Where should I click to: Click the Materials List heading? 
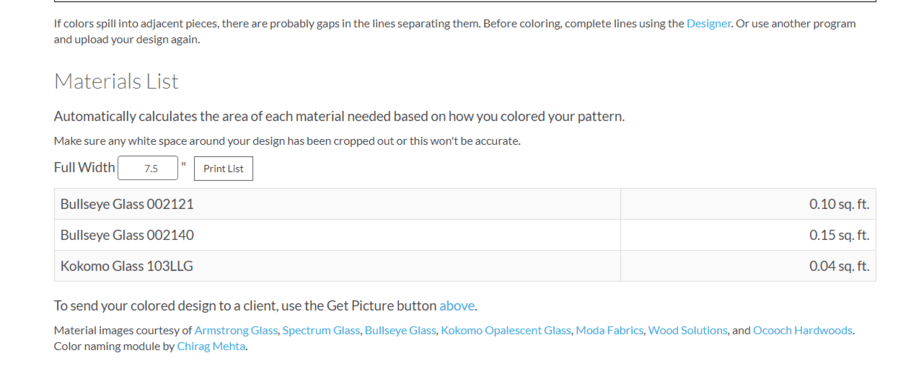(x=116, y=81)
